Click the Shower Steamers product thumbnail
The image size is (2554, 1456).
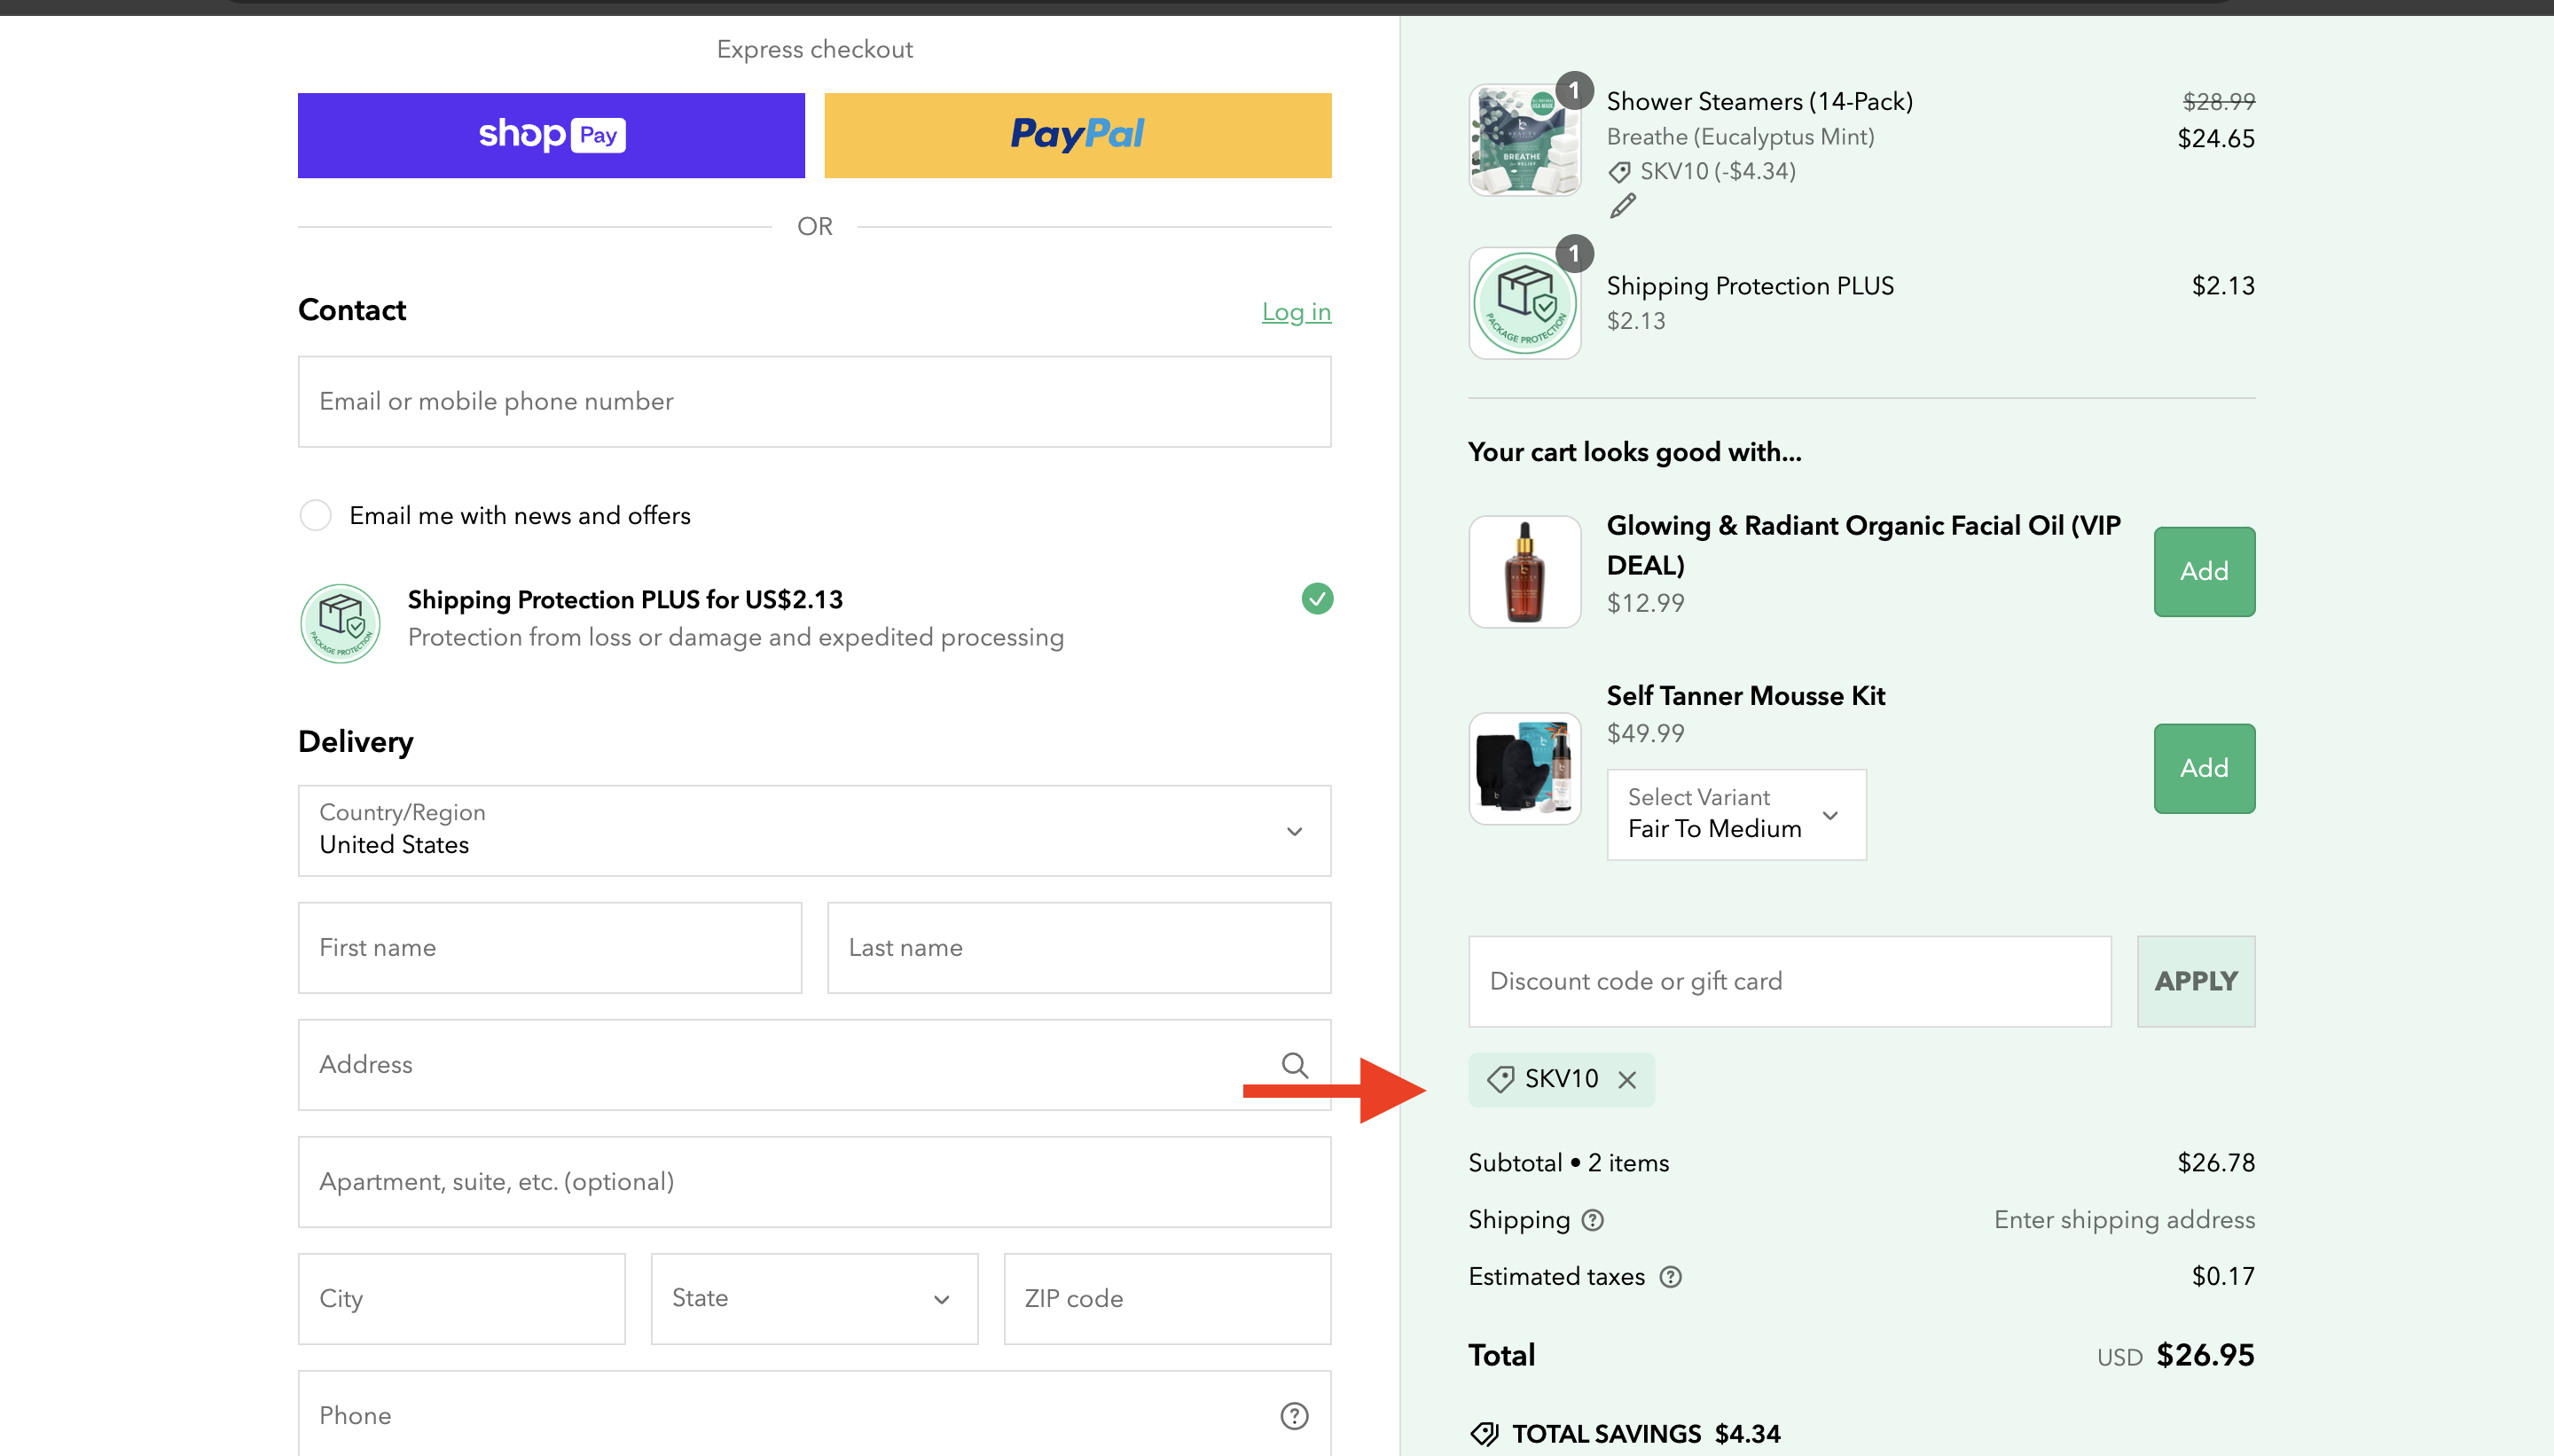(x=1523, y=140)
